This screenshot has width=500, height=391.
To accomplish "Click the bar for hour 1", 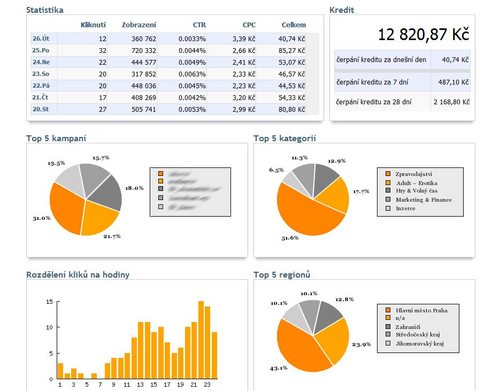I will click(x=60, y=371).
